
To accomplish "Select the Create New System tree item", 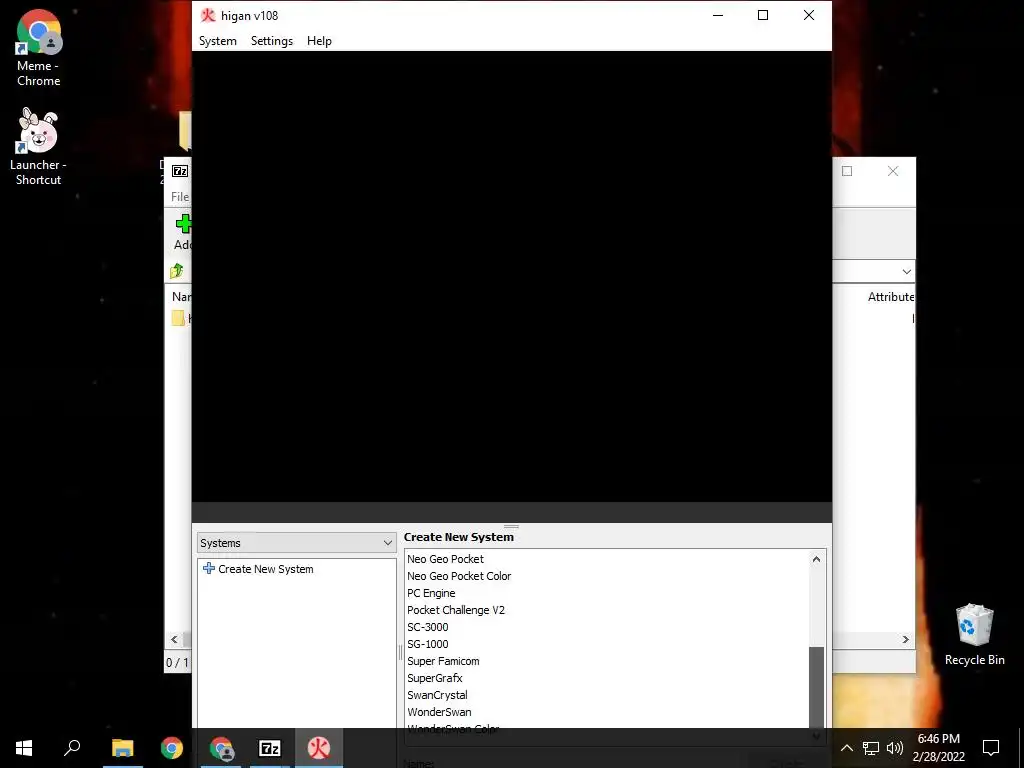I will 258,569.
